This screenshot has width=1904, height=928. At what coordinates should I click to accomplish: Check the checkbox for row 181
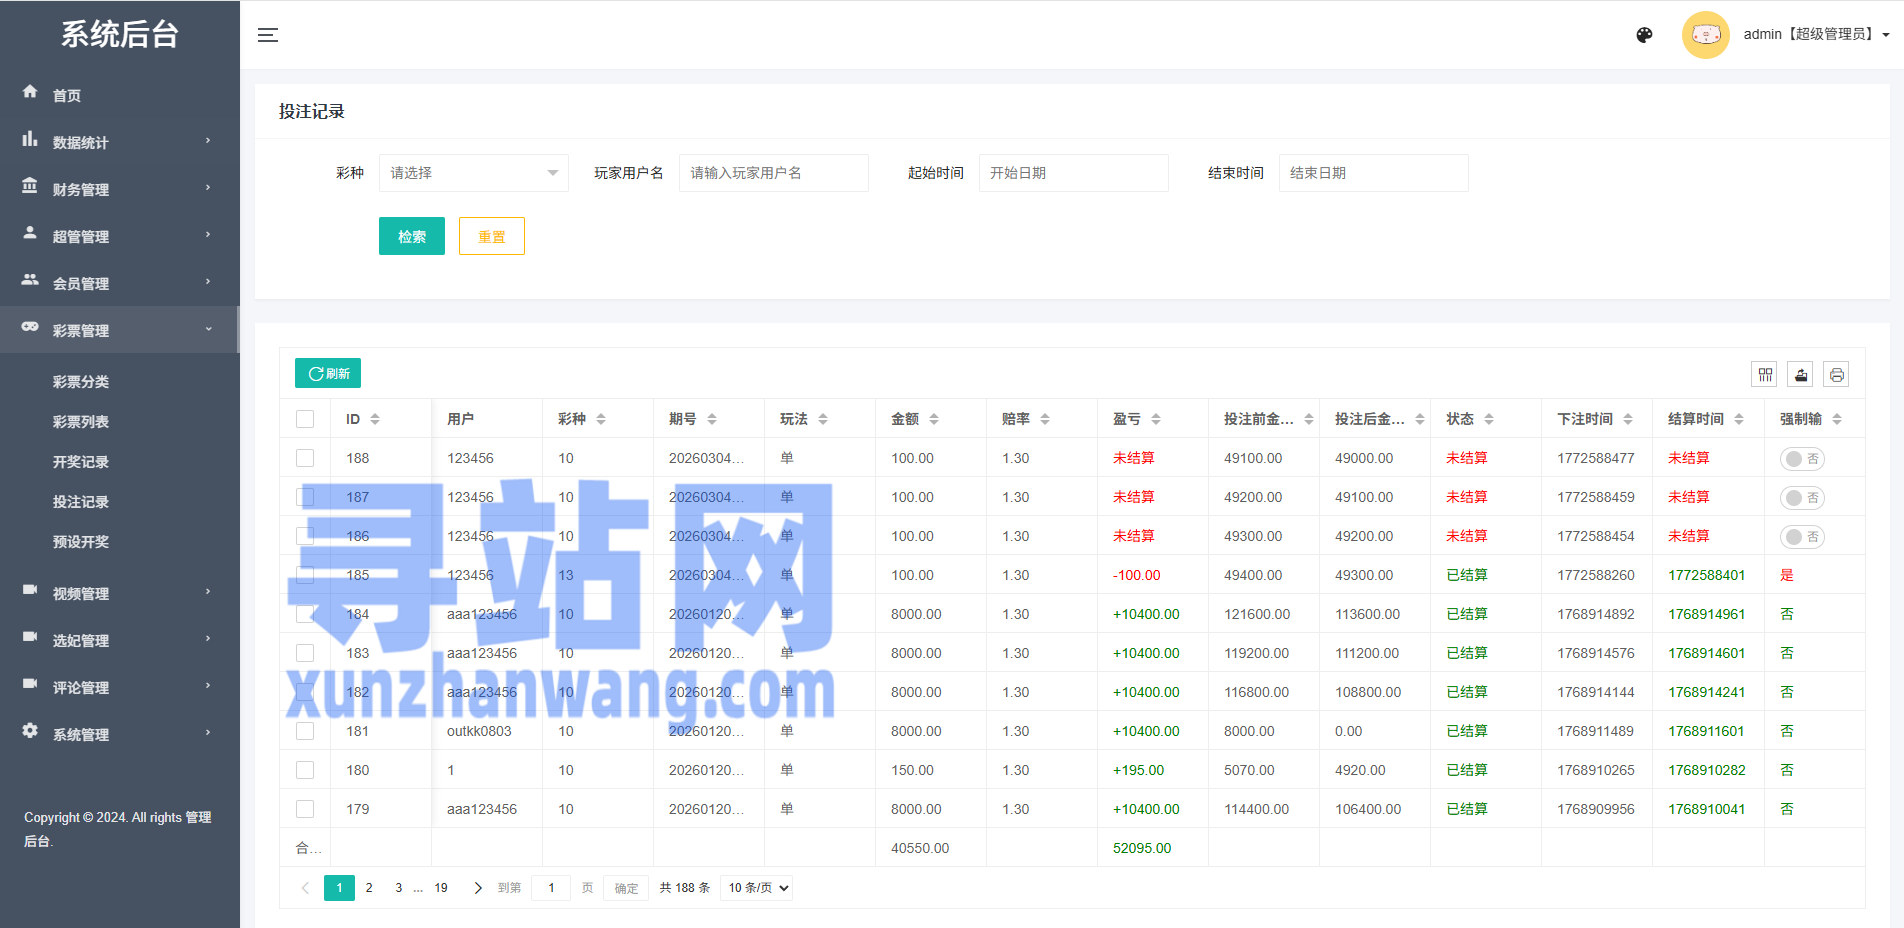point(305,731)
